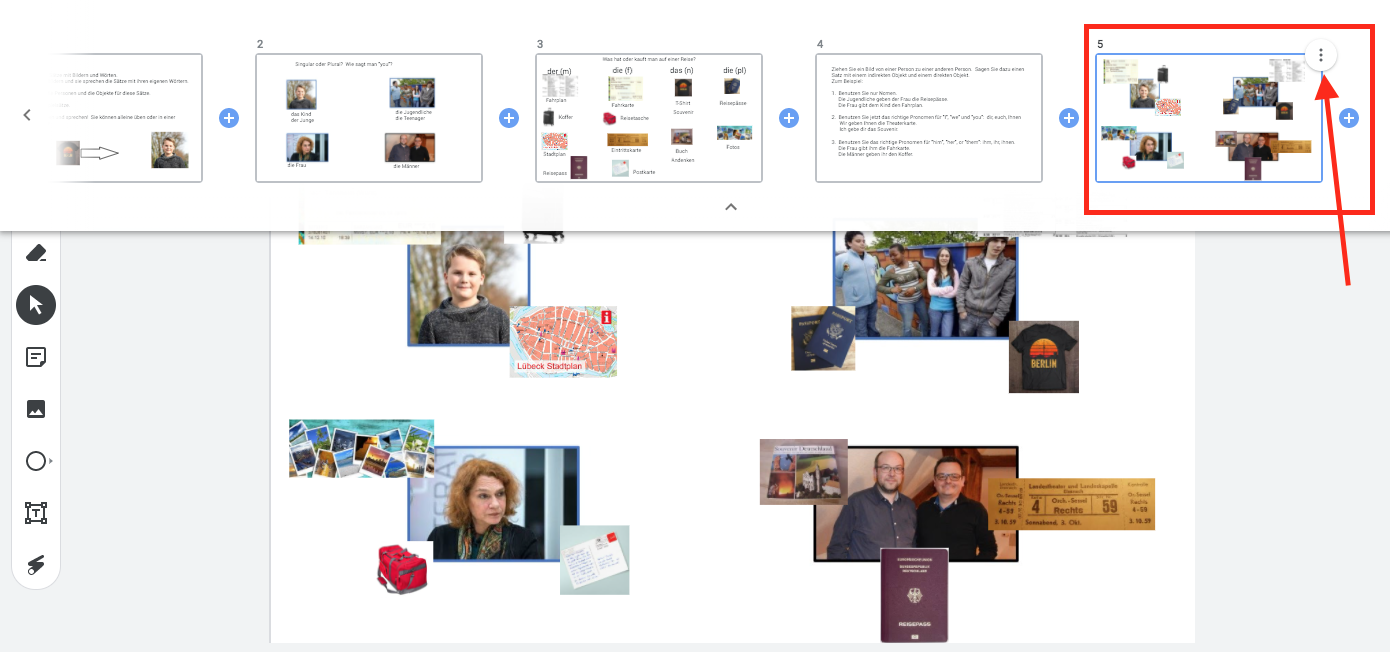Select the Text box tool

(36, 514)
